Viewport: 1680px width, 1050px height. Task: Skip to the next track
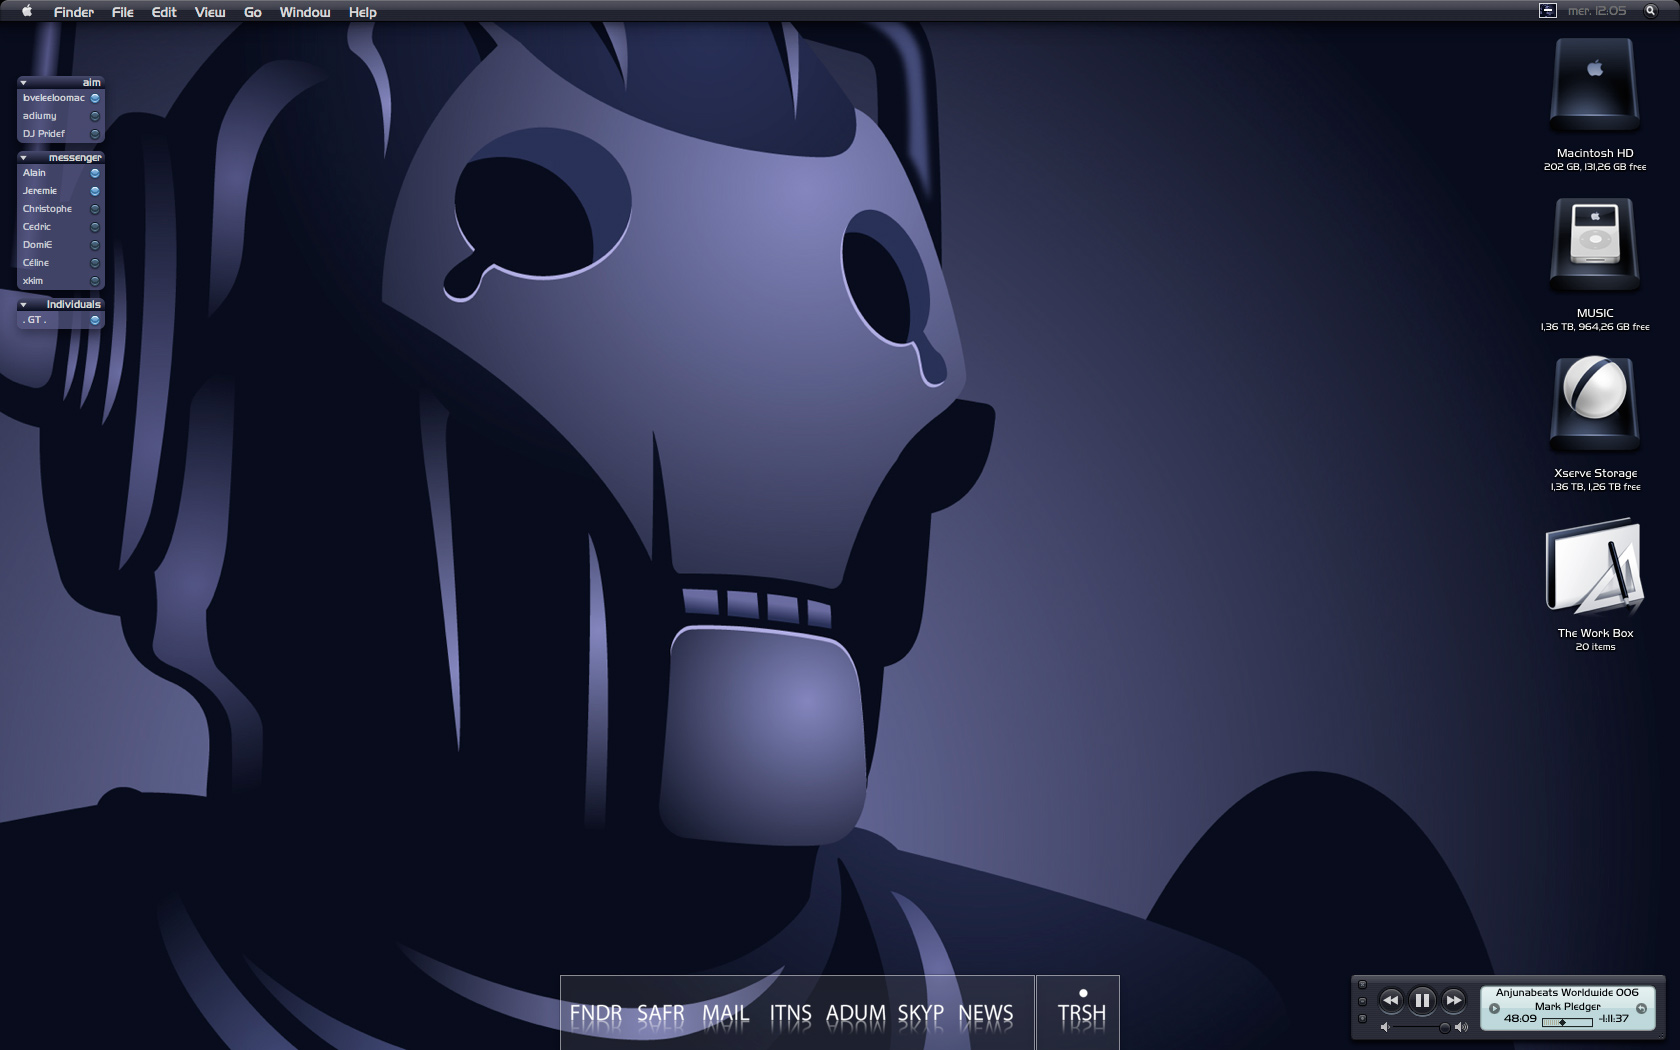click(x=1453, y=1000)
